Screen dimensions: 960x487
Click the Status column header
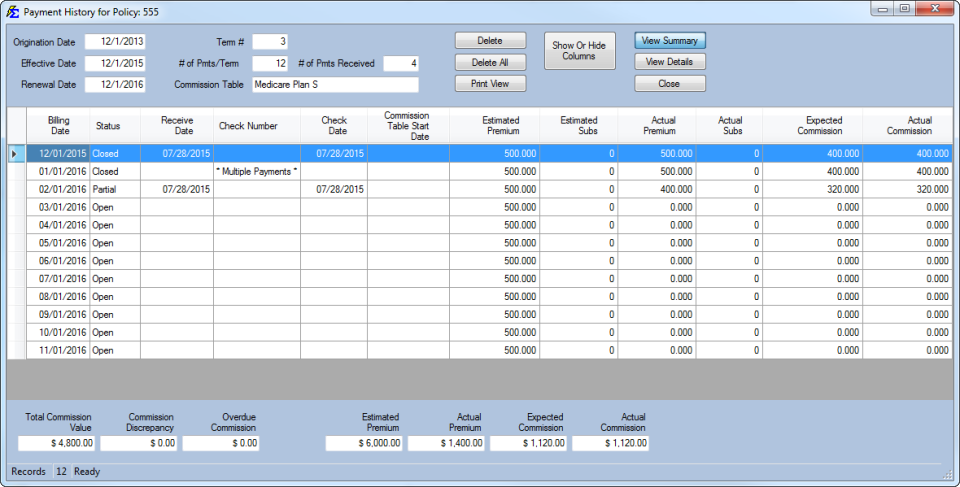108,126
